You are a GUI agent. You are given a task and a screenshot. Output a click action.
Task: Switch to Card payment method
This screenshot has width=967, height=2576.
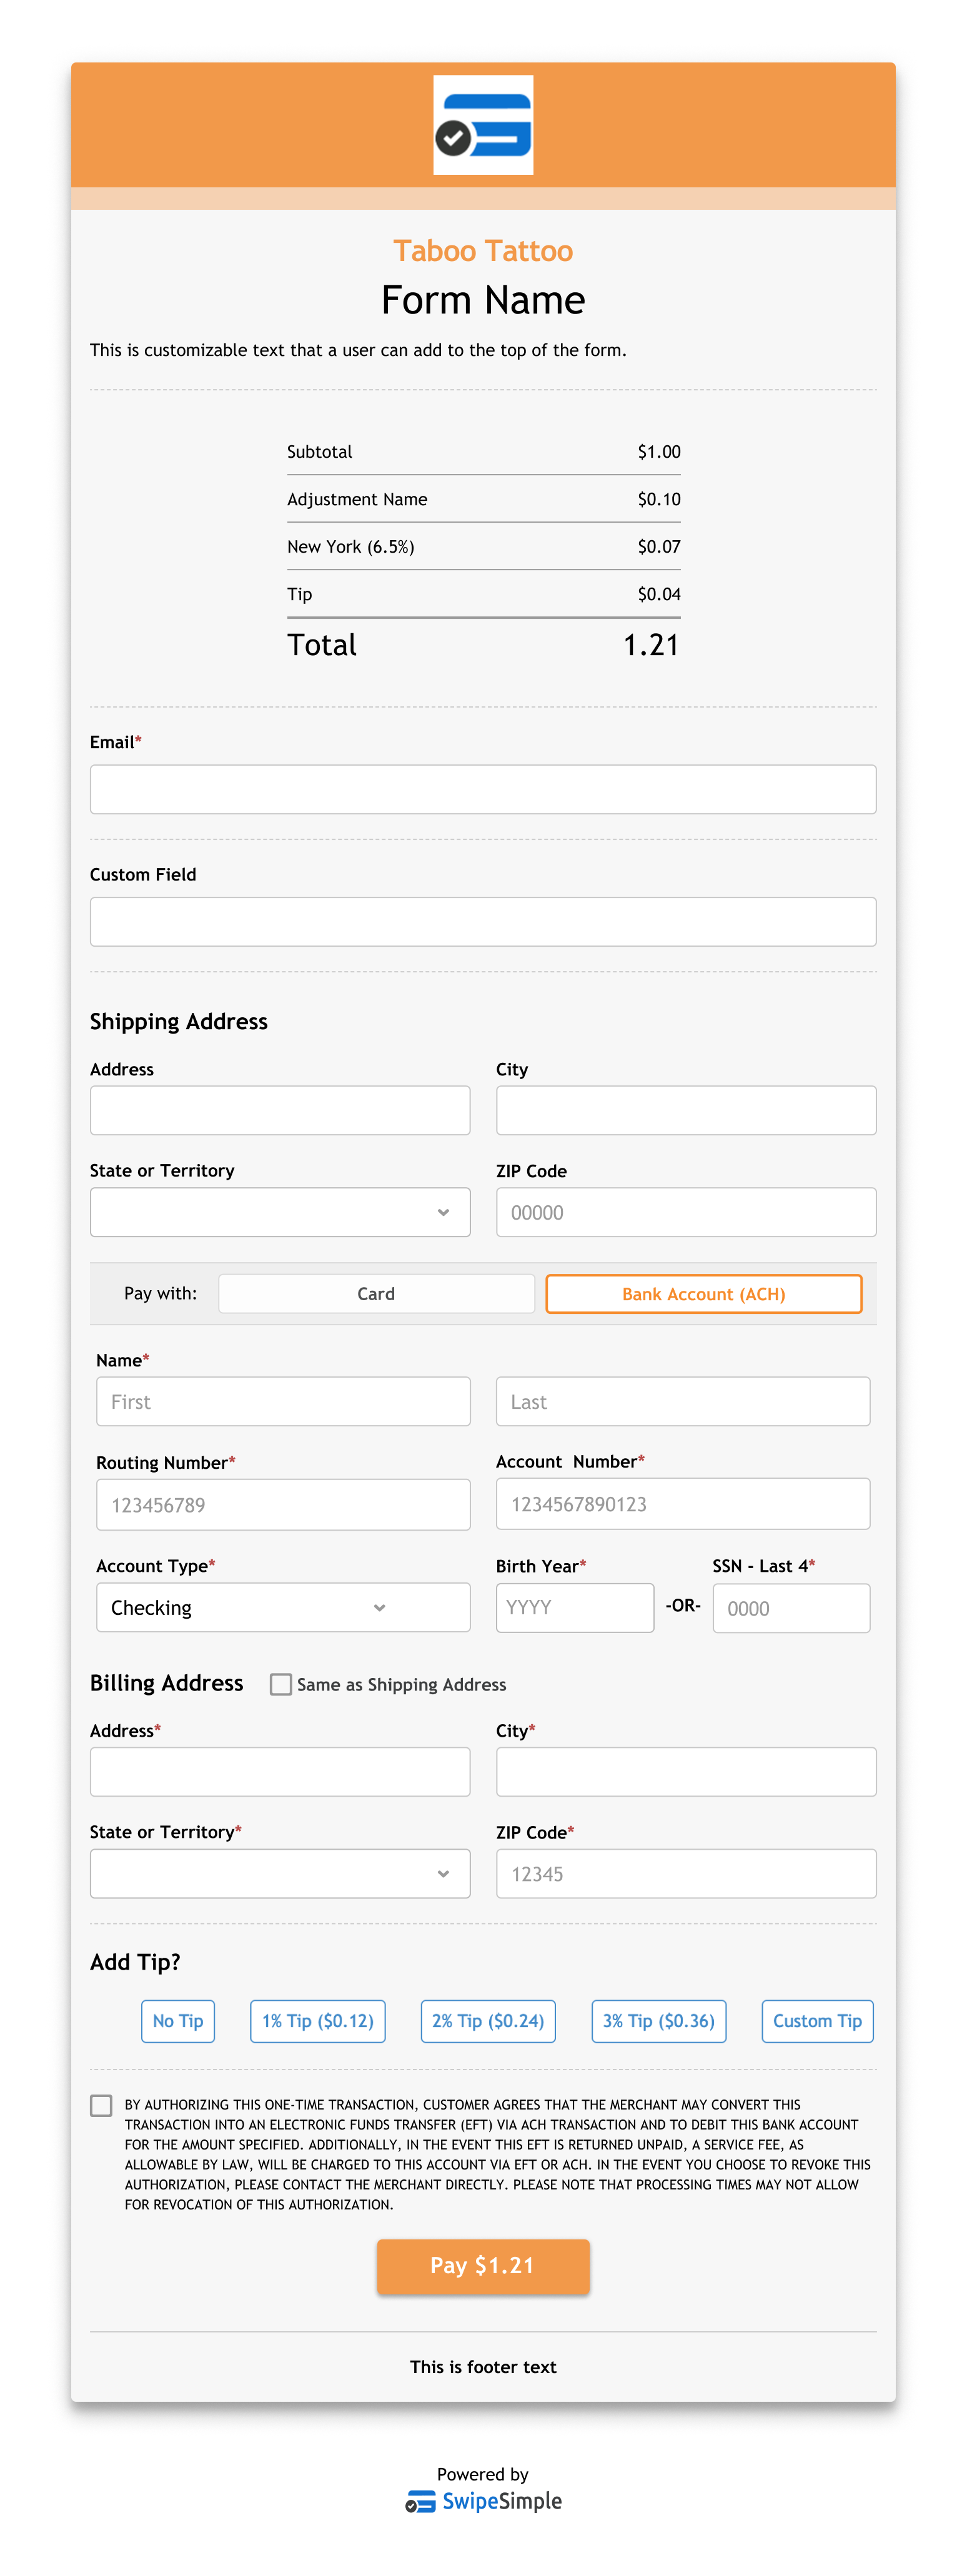[x=376, y=1294]
